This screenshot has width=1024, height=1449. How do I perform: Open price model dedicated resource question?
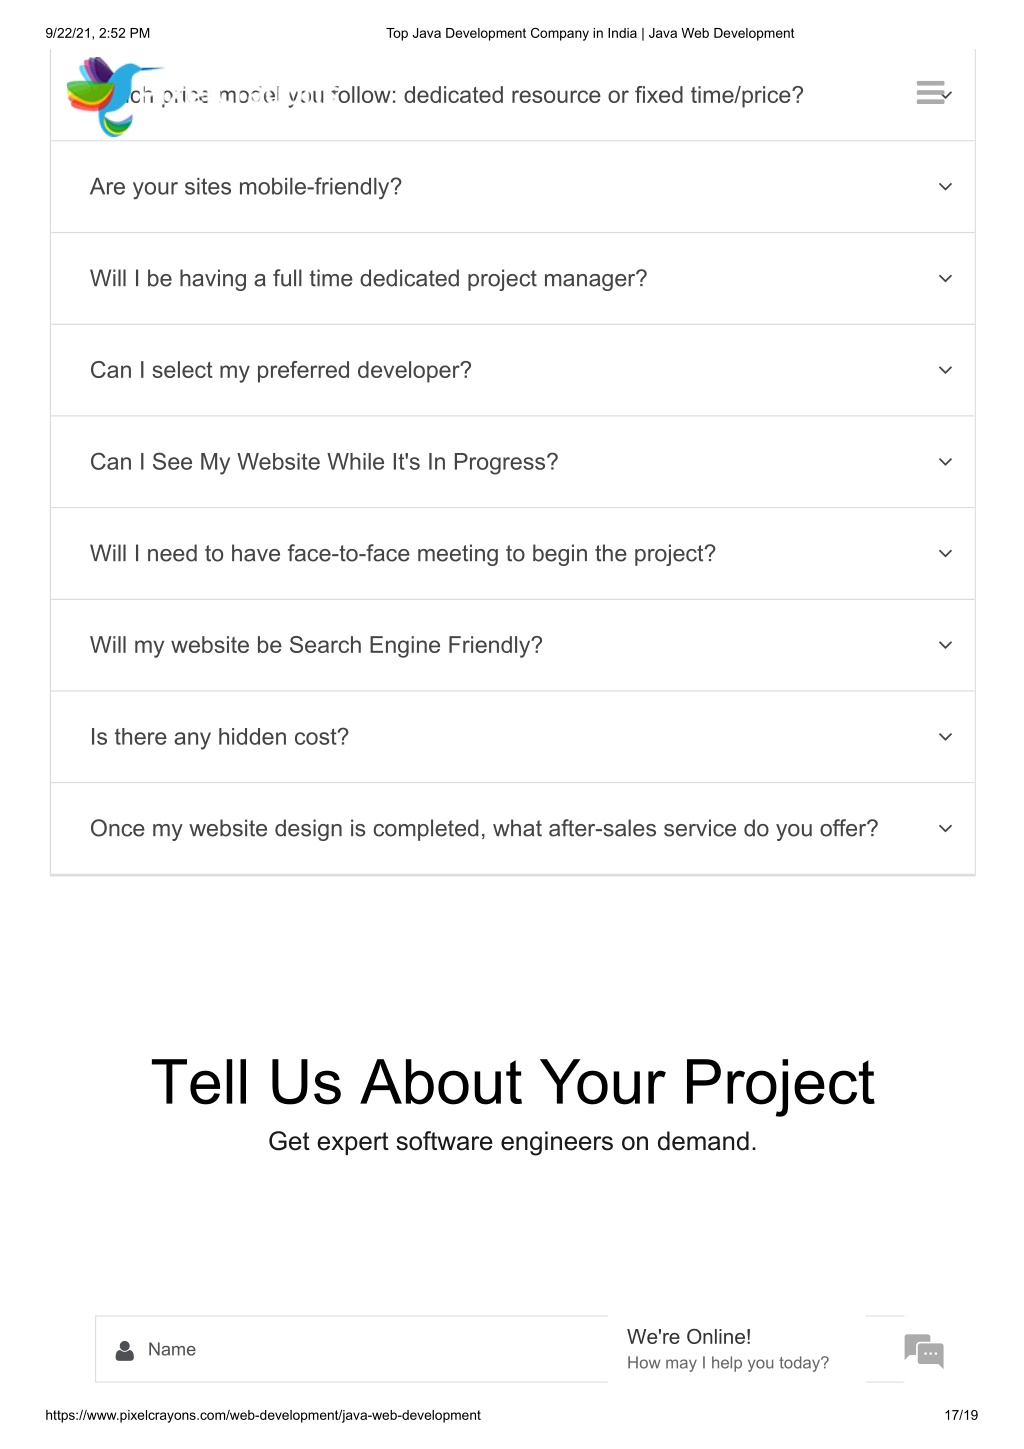coord(513,95)
